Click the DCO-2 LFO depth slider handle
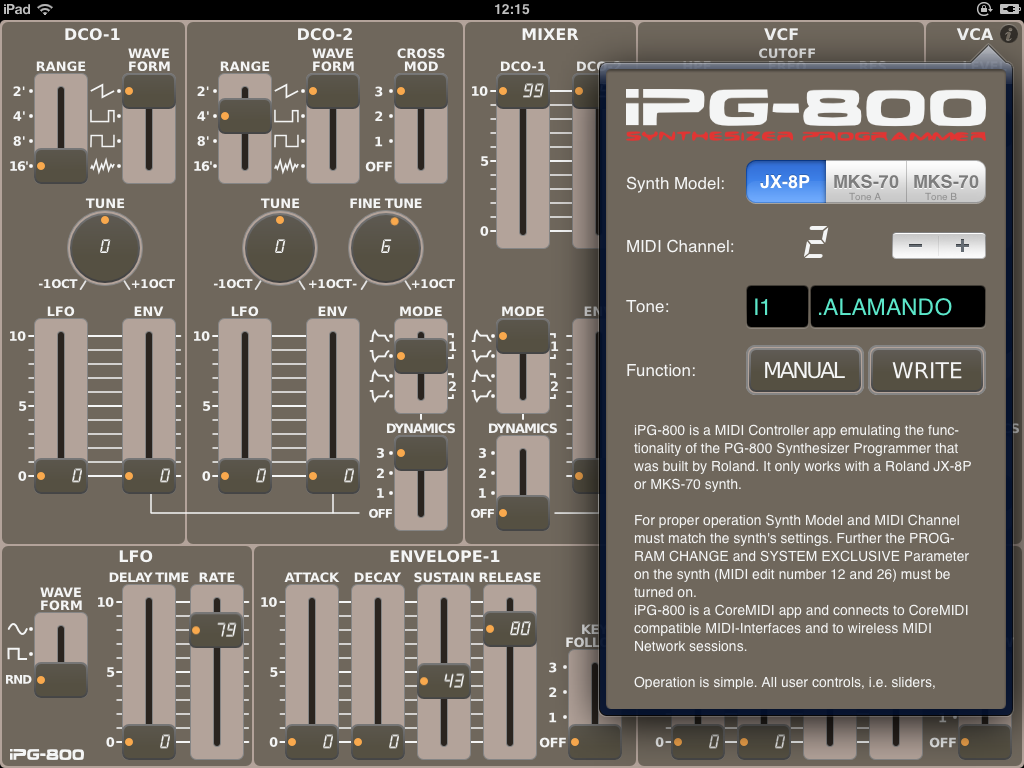 [x=245, y=476]
